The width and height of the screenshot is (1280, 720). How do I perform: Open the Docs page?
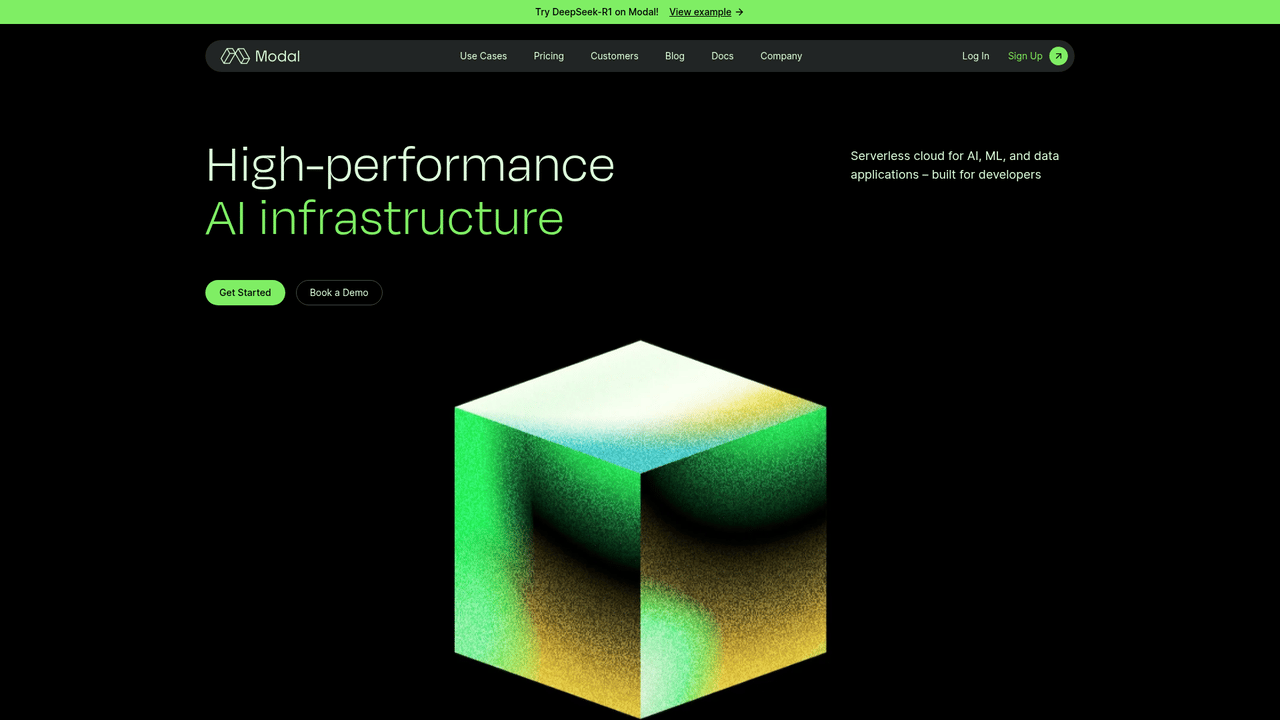(x=722, y=56)
